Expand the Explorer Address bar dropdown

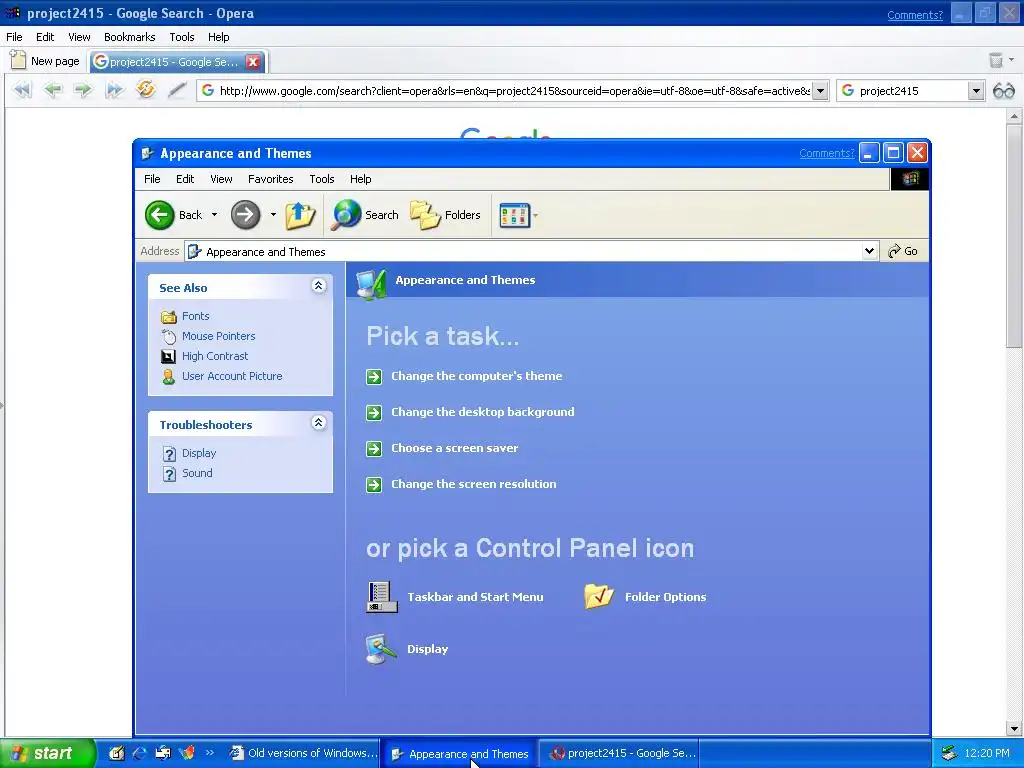pos(869,251)
